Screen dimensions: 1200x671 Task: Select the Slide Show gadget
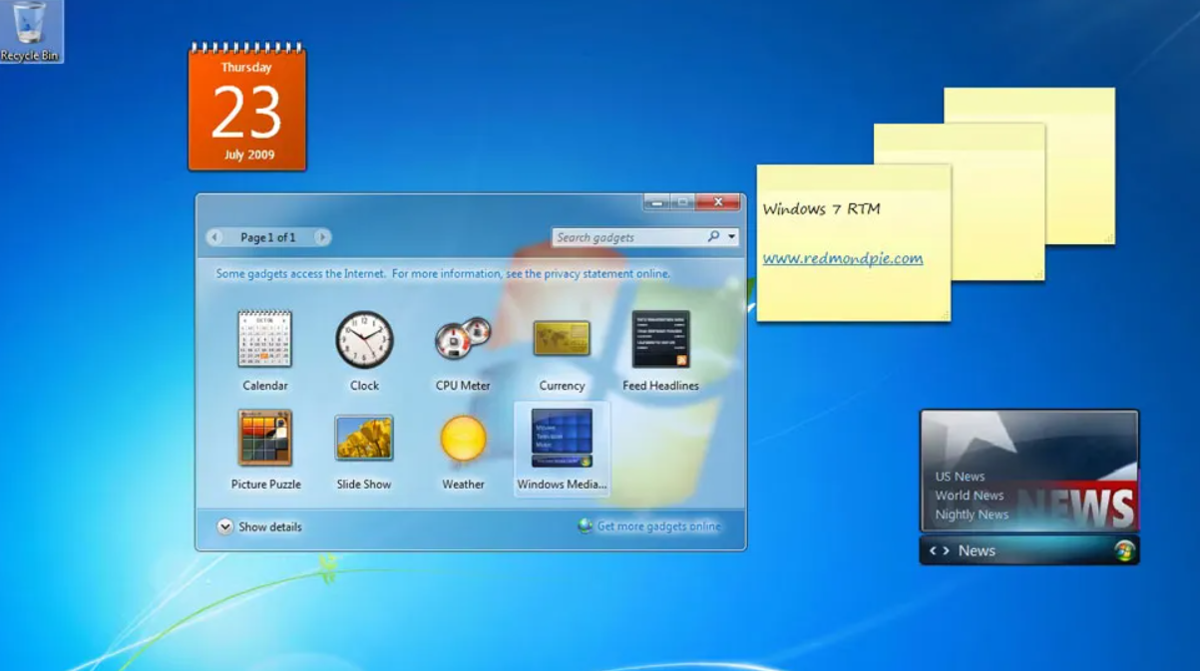pos(364,438)
